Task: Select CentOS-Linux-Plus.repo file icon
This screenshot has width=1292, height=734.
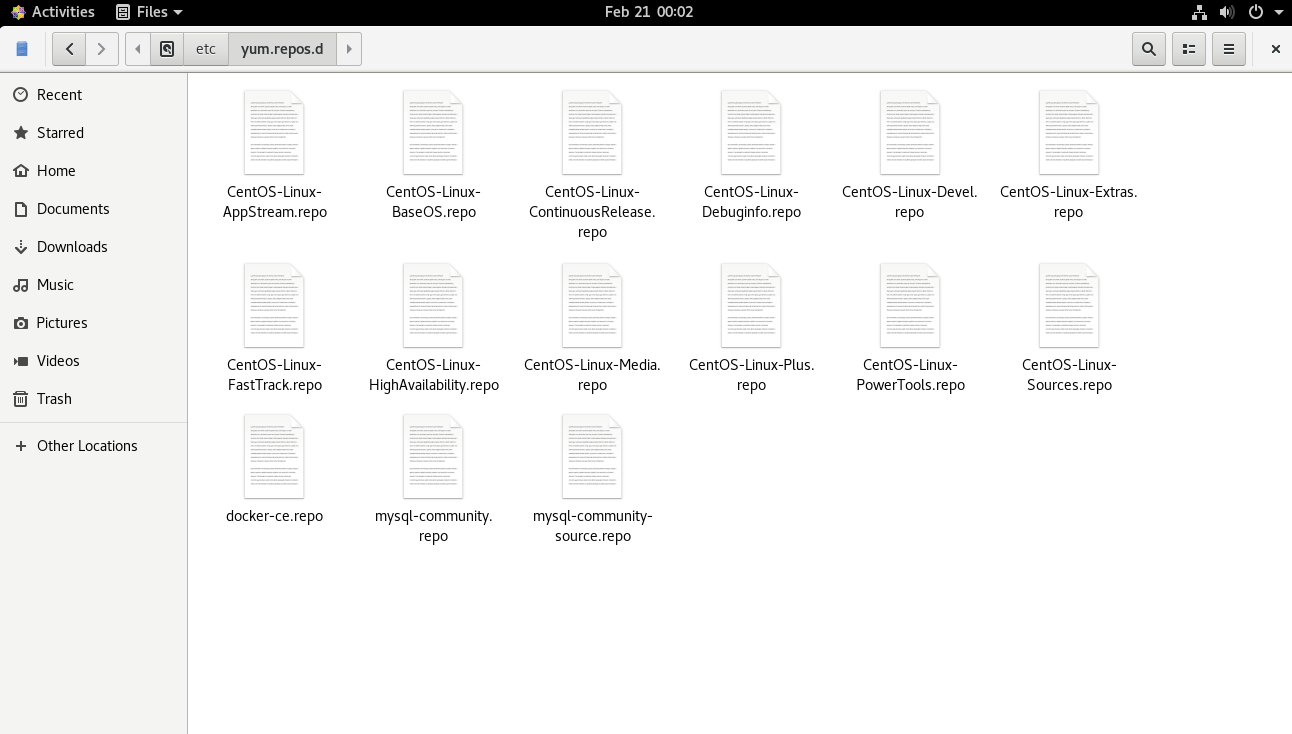Action: click(751, 305)
